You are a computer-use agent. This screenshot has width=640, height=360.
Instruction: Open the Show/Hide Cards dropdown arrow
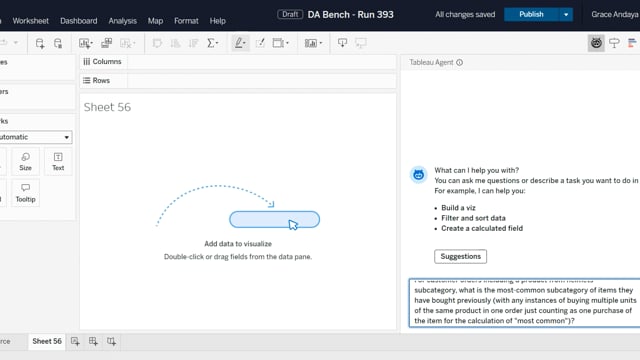tap(287, 43)
